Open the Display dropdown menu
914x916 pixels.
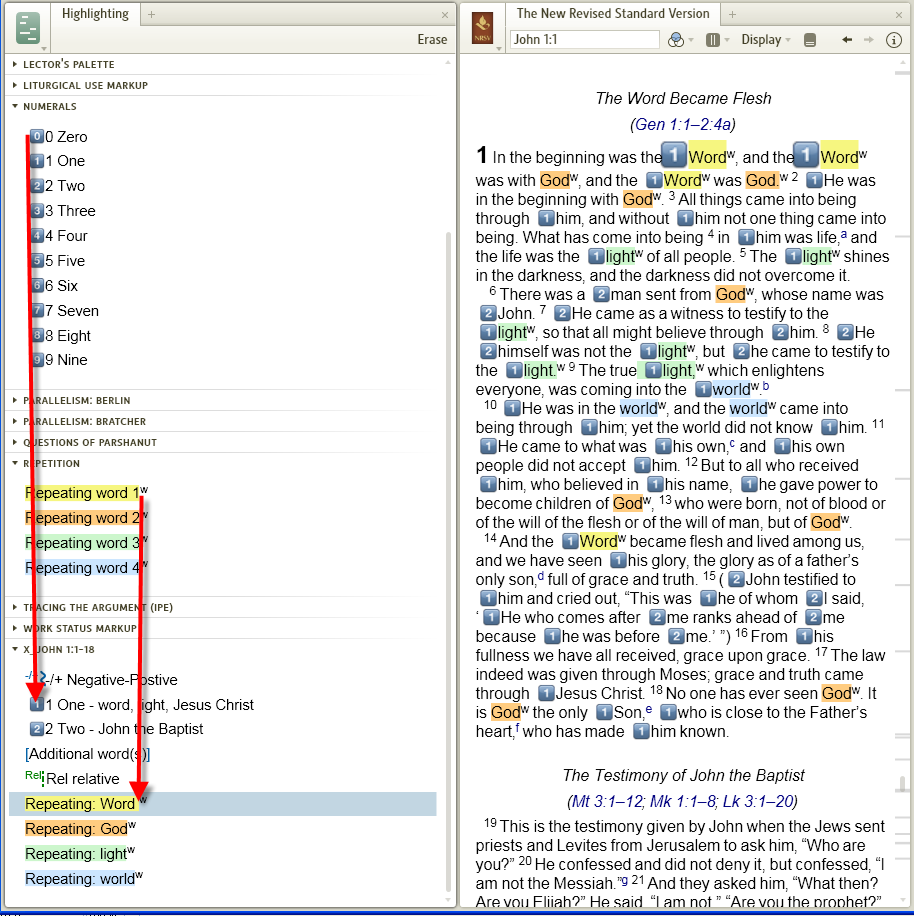click(x=765, y=40)
